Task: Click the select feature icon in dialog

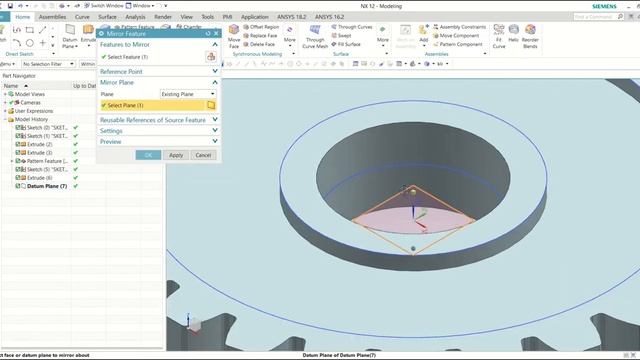Action: click(211, 57)
